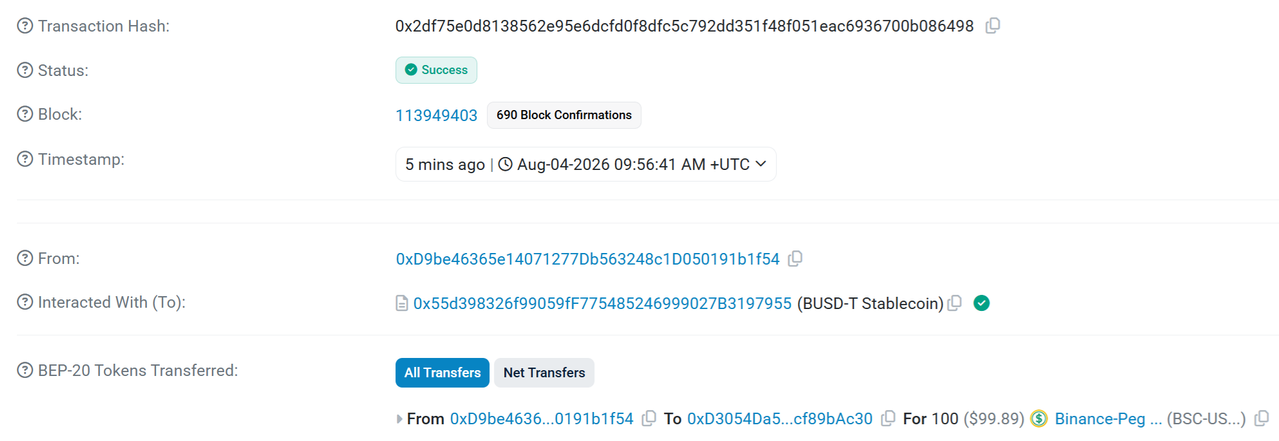Image resolution: width=1279 pixels, height=441 pixels.
Task: Copy the transfer sender address 0xD9be4636...0191b1f54
Action: tap(649, 419)
